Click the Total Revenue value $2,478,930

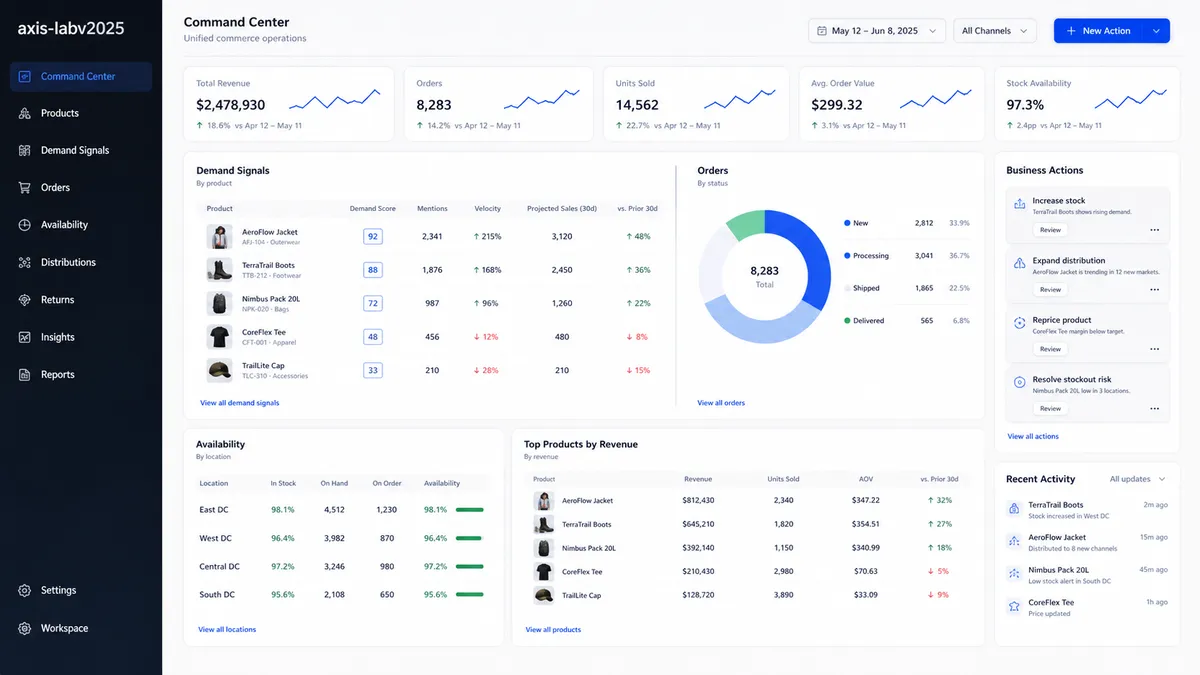[231, 105]
